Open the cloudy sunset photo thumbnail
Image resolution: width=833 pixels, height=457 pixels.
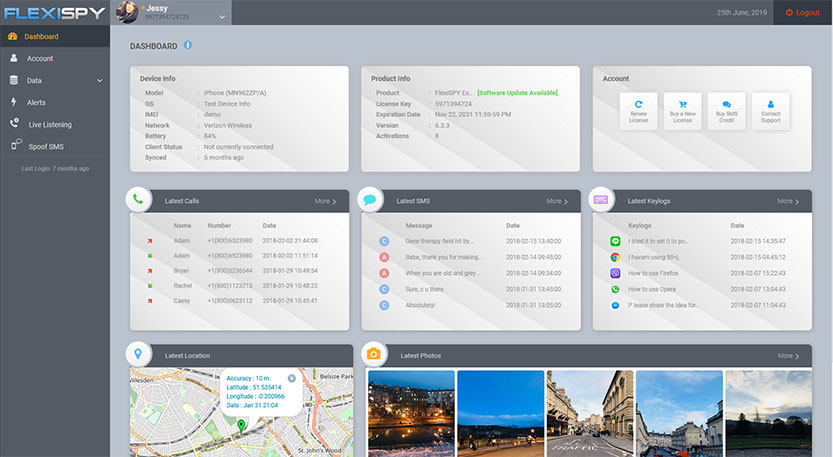[x=769, y=413]
